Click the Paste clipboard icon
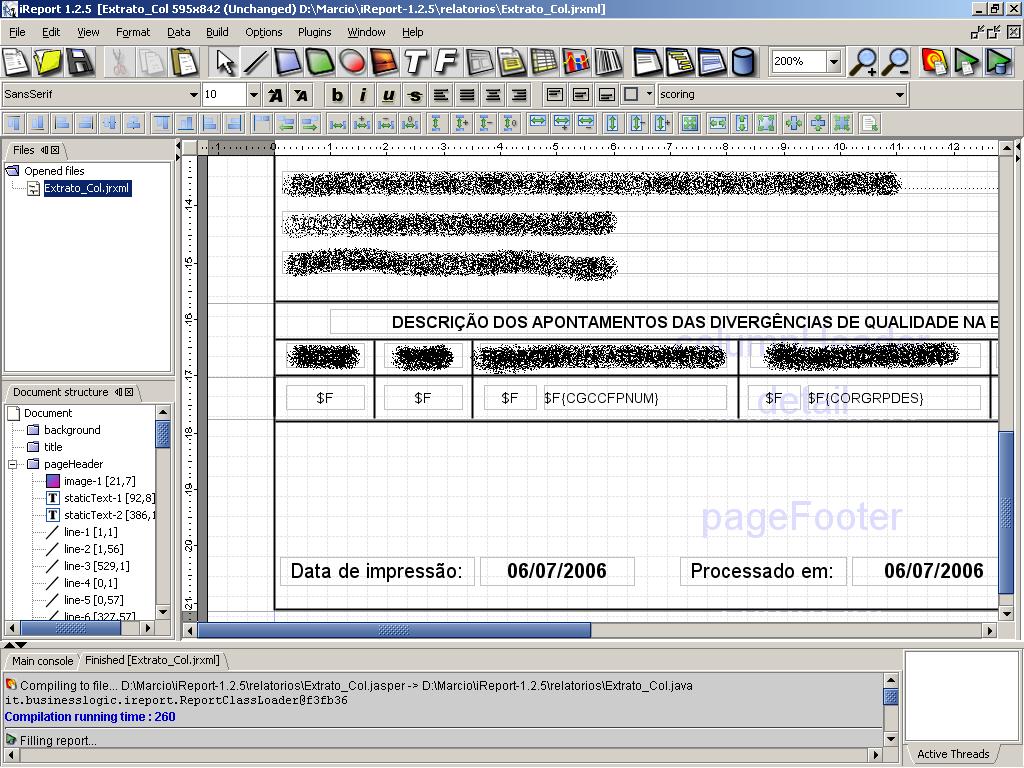The image size is (1024, 768). point(184,62)
